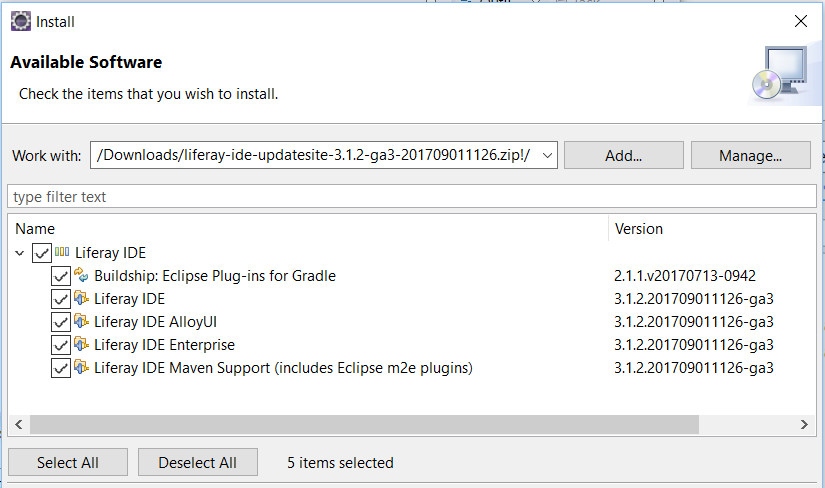Focus the type filter text field
825x488 pixels.
click(412, 196)
